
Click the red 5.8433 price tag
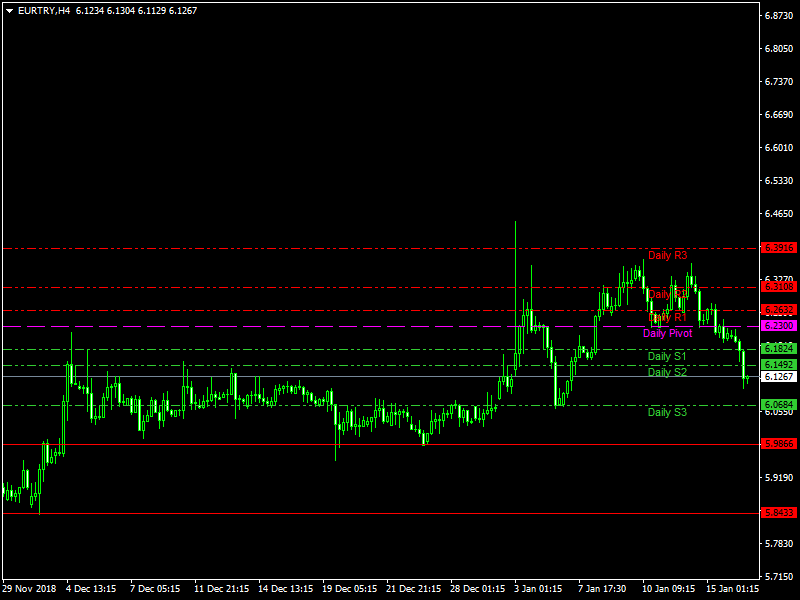tap(779, 513)
